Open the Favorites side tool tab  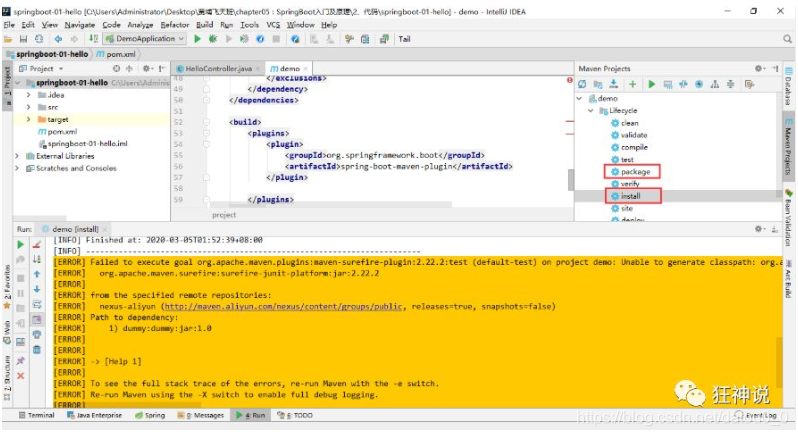[x=7, y=287]
